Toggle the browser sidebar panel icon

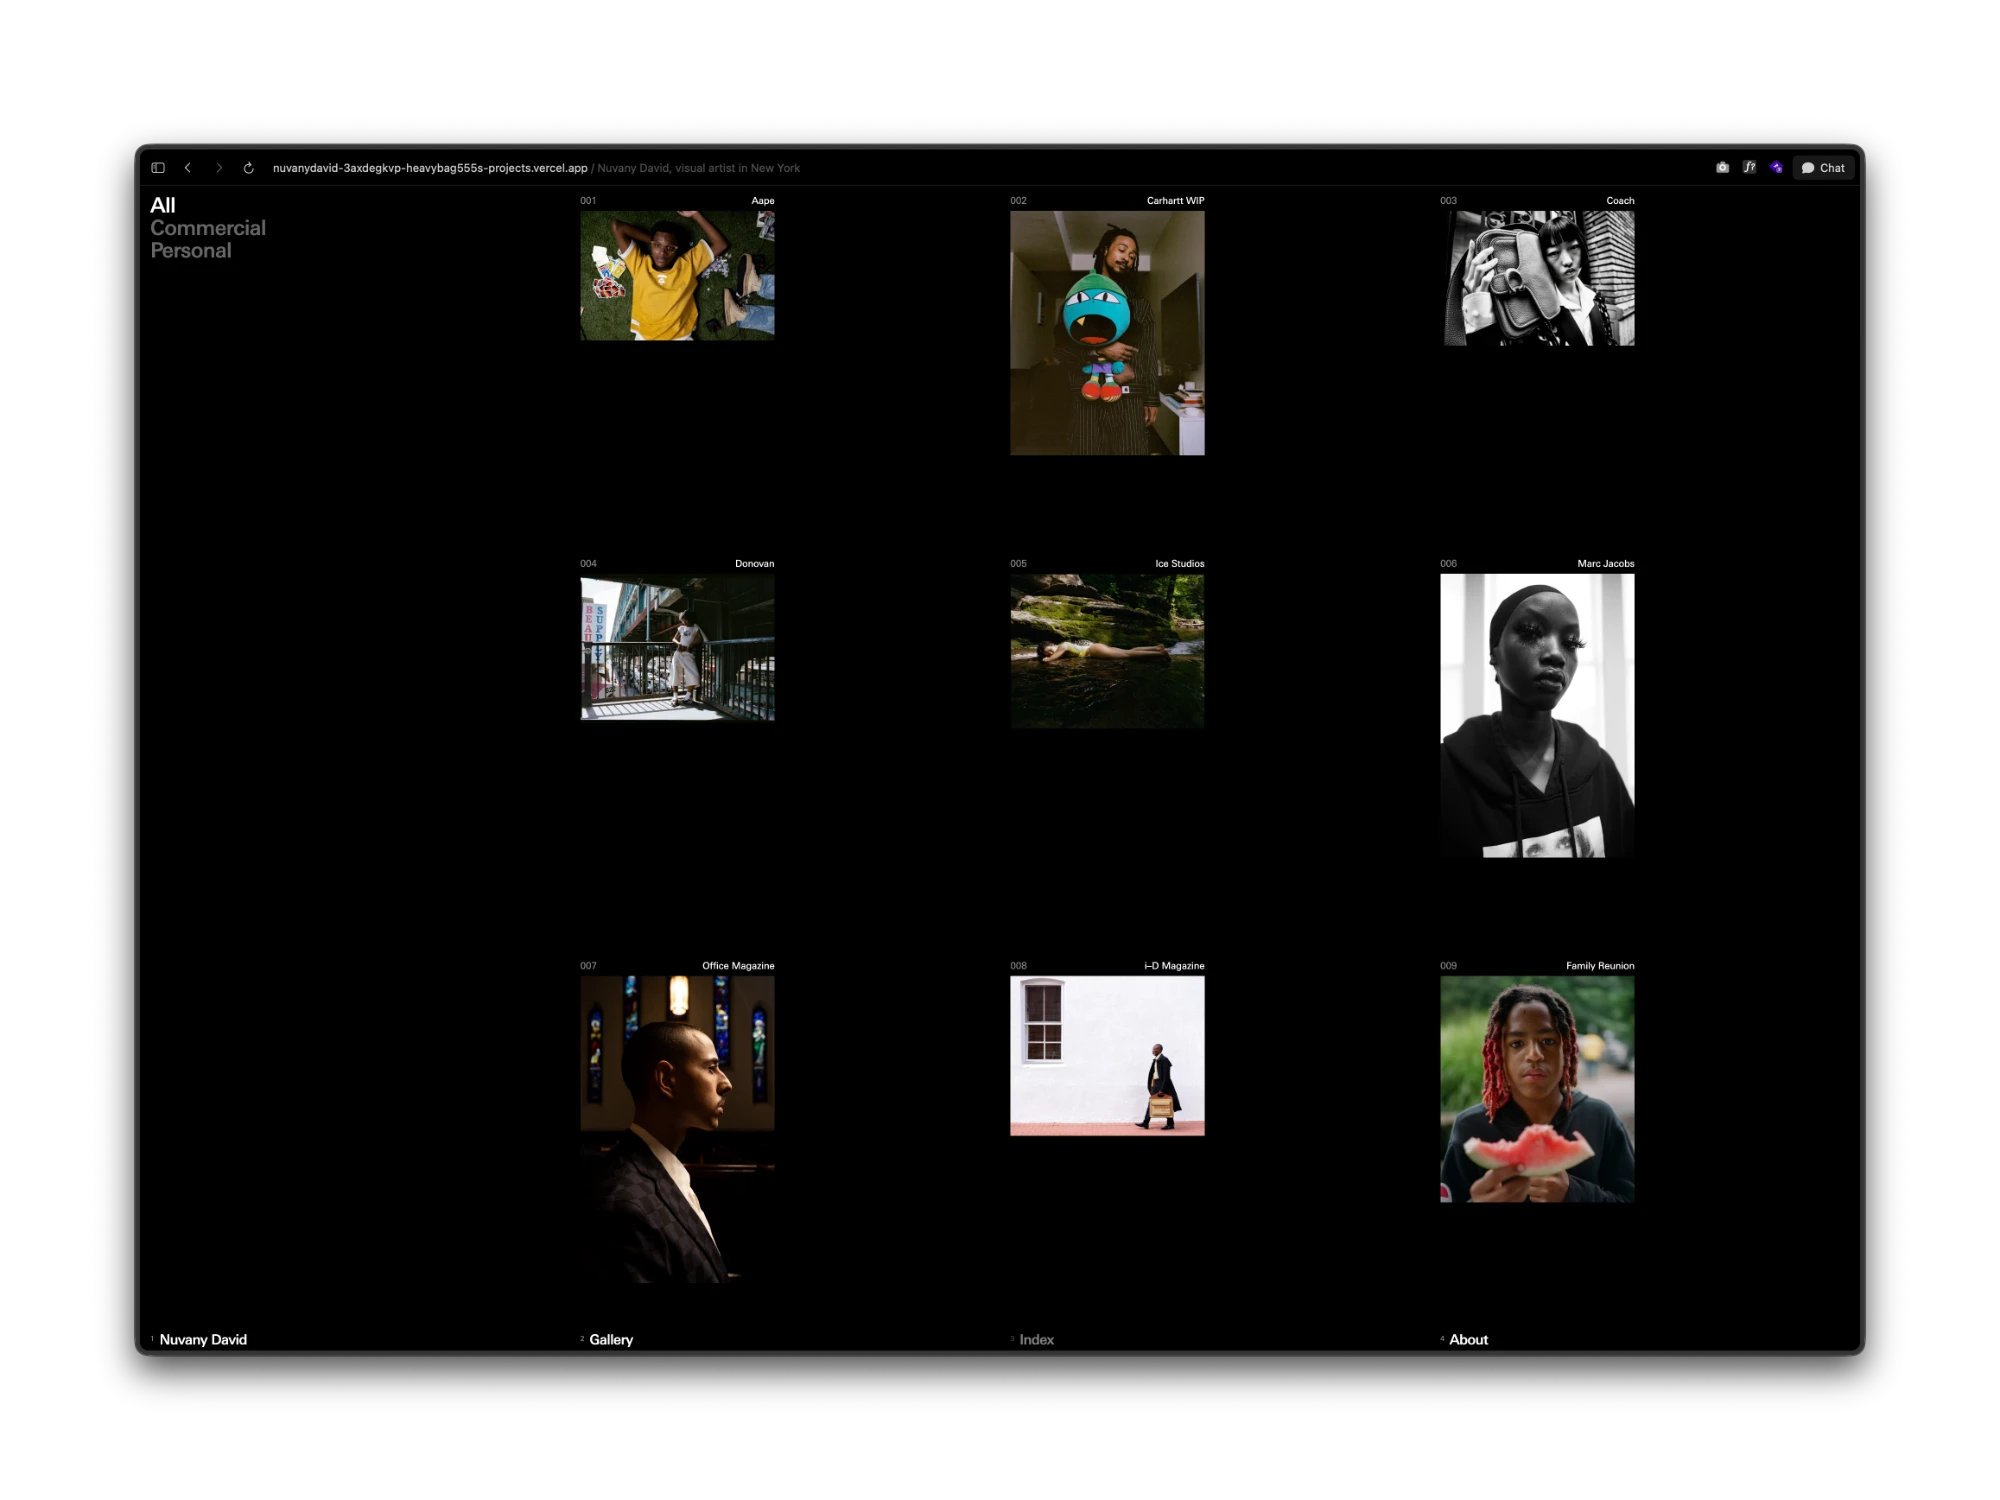[x=158, y=168]
